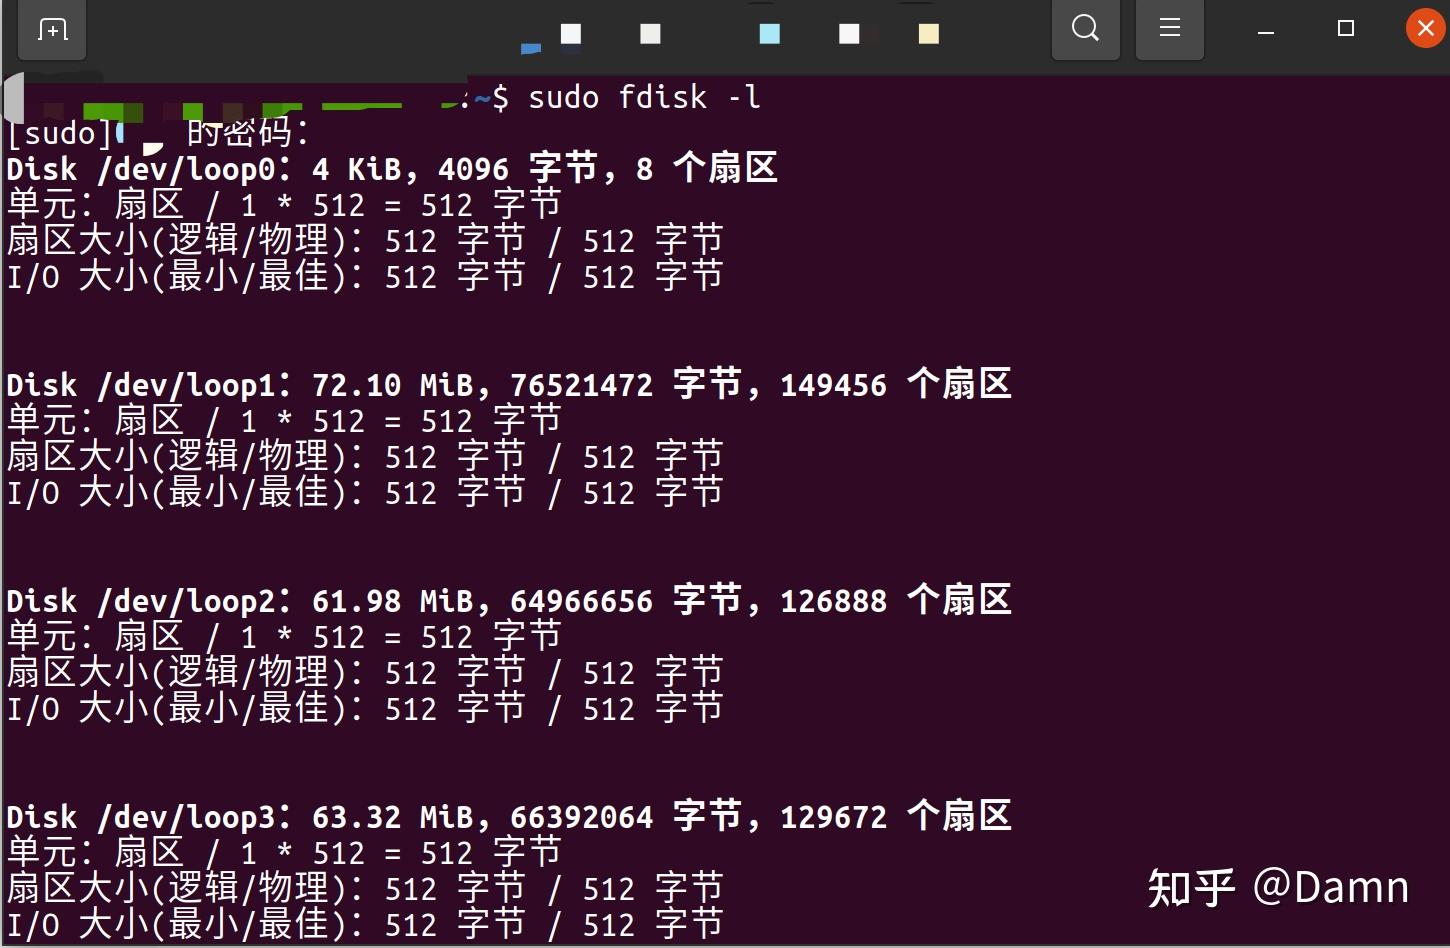Select the 'Disk /dev/loop2' heading text
Screen dimensions: 1450x948
149,600
